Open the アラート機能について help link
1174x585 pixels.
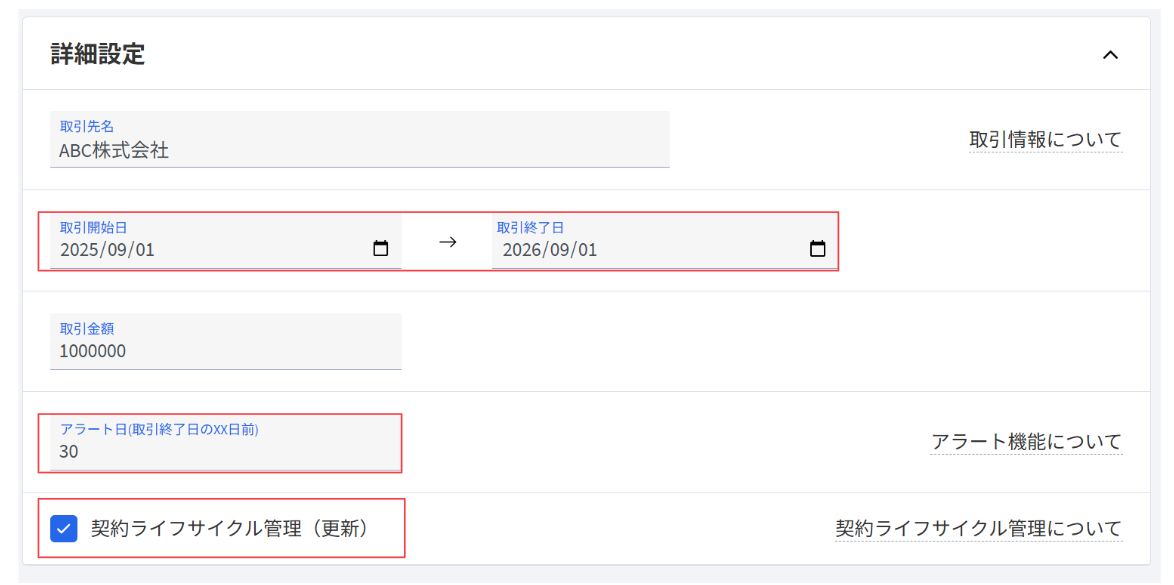[x=1026, y=441]
